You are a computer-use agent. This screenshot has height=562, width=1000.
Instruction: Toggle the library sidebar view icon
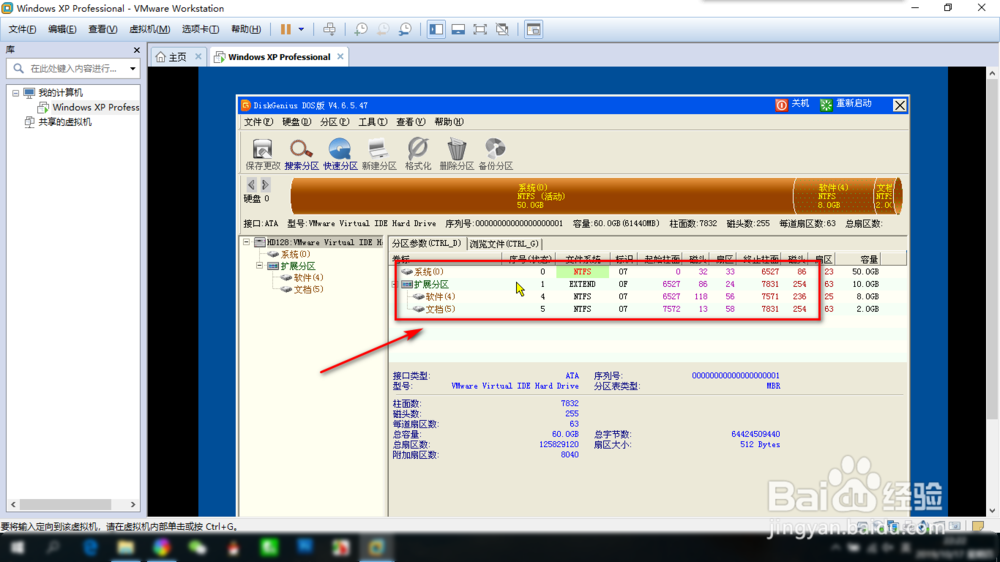pos(436,29)
